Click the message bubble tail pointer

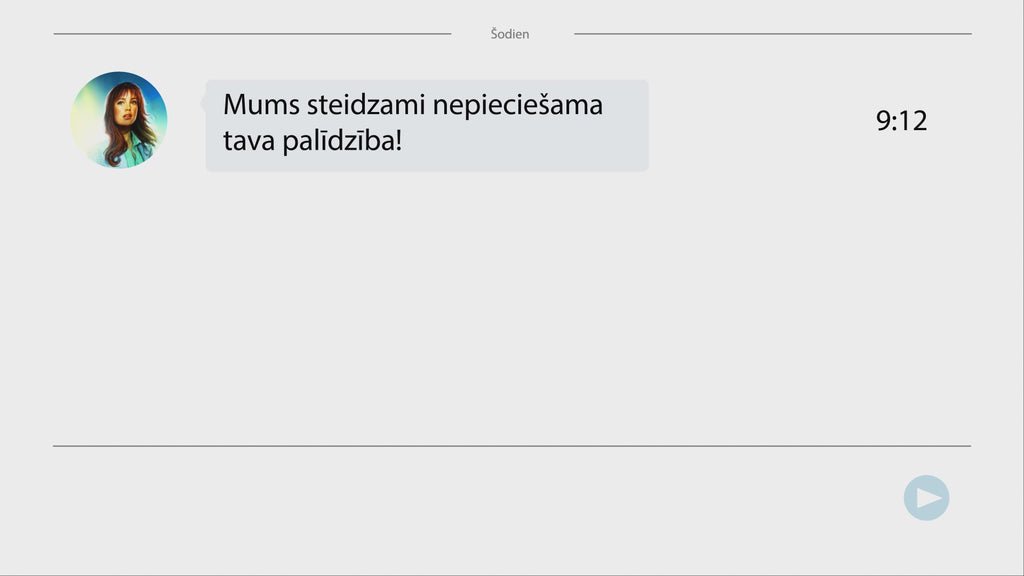click(x=204, y=100)
